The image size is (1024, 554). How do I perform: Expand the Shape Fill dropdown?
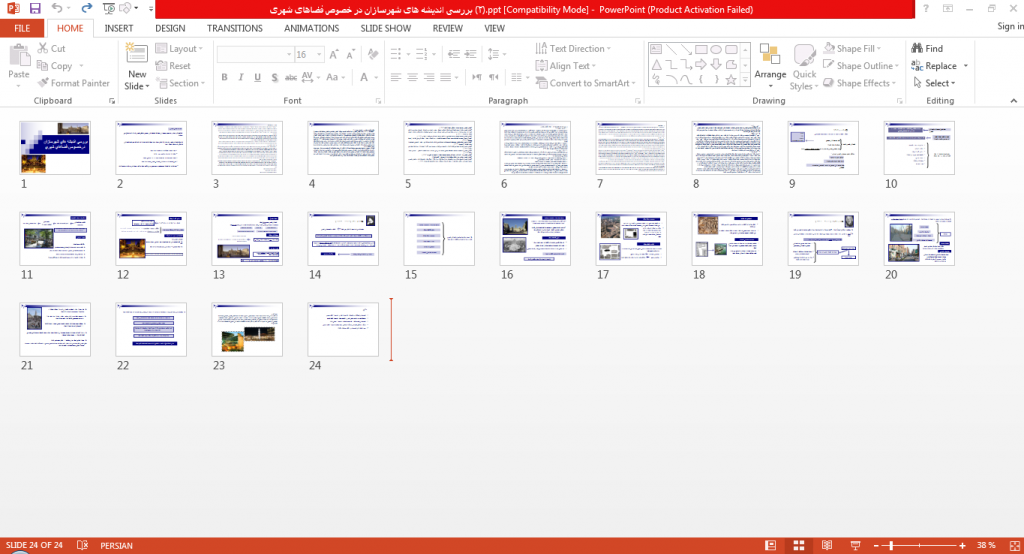pos(879,48)
